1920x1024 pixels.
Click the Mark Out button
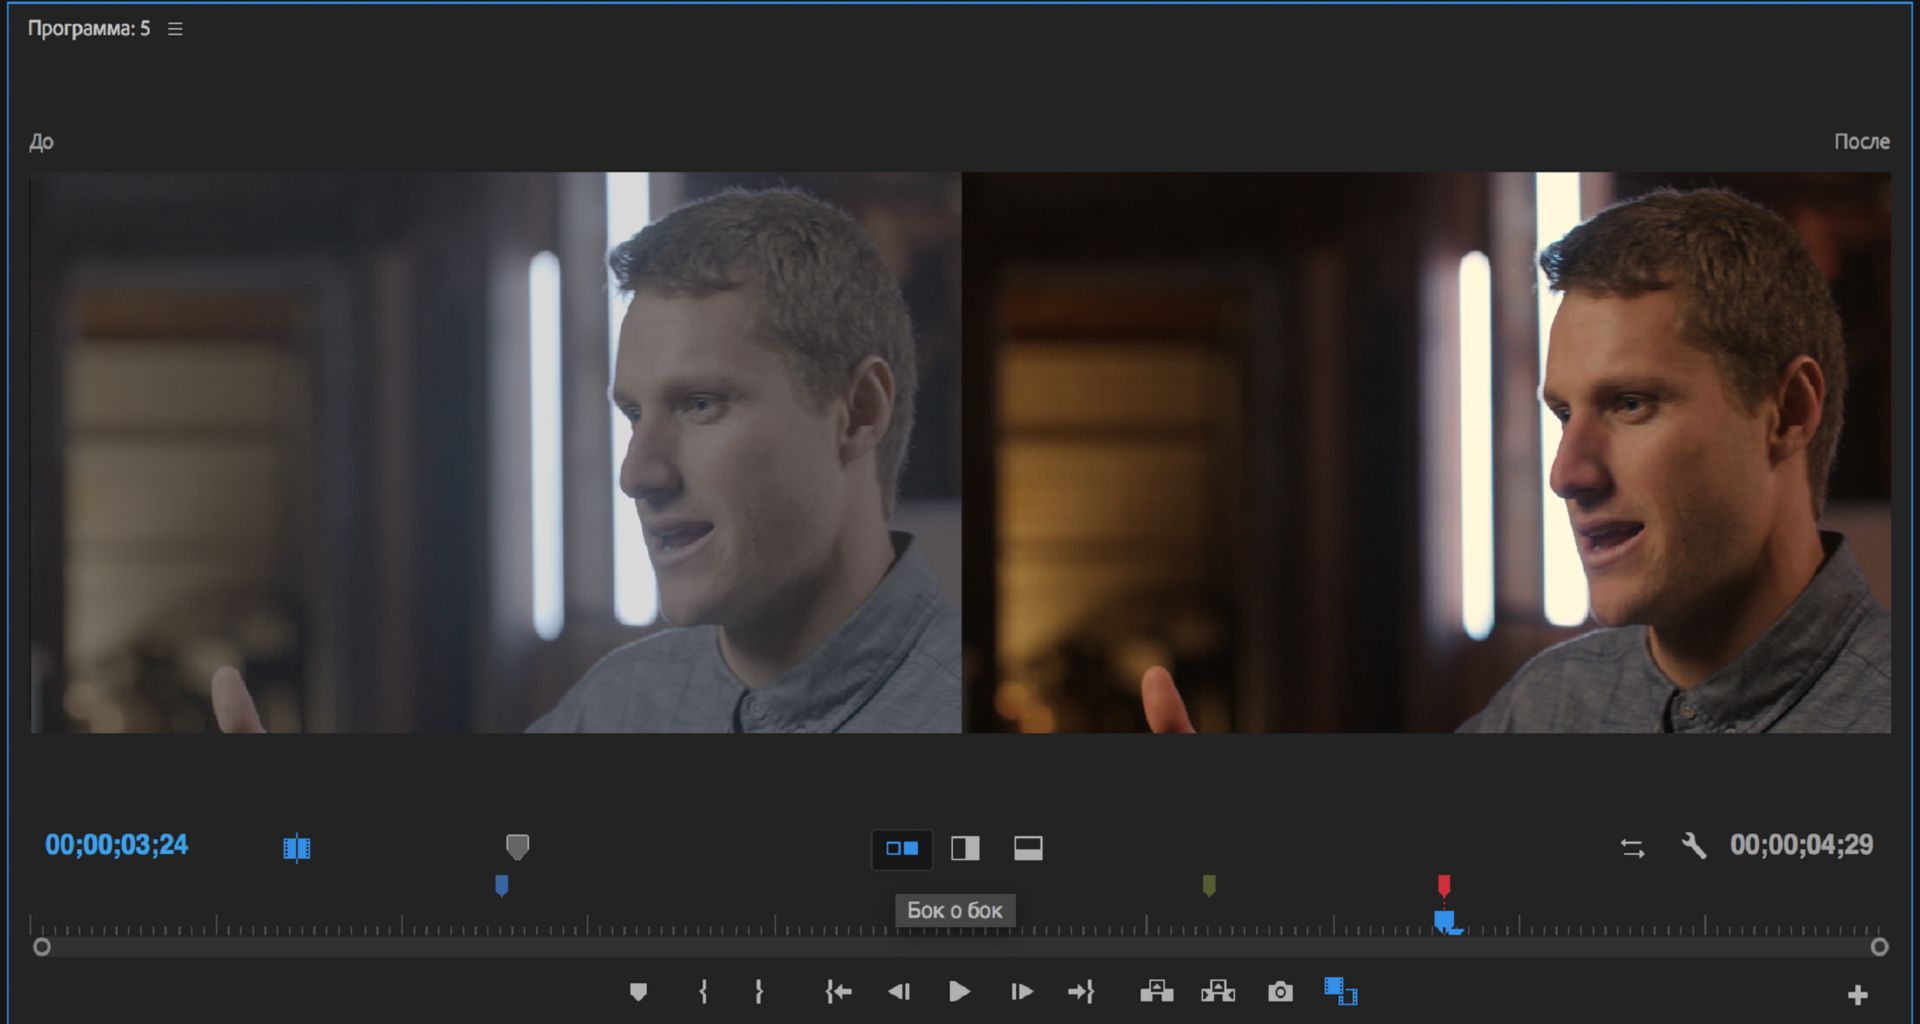(x=759, y=992)
